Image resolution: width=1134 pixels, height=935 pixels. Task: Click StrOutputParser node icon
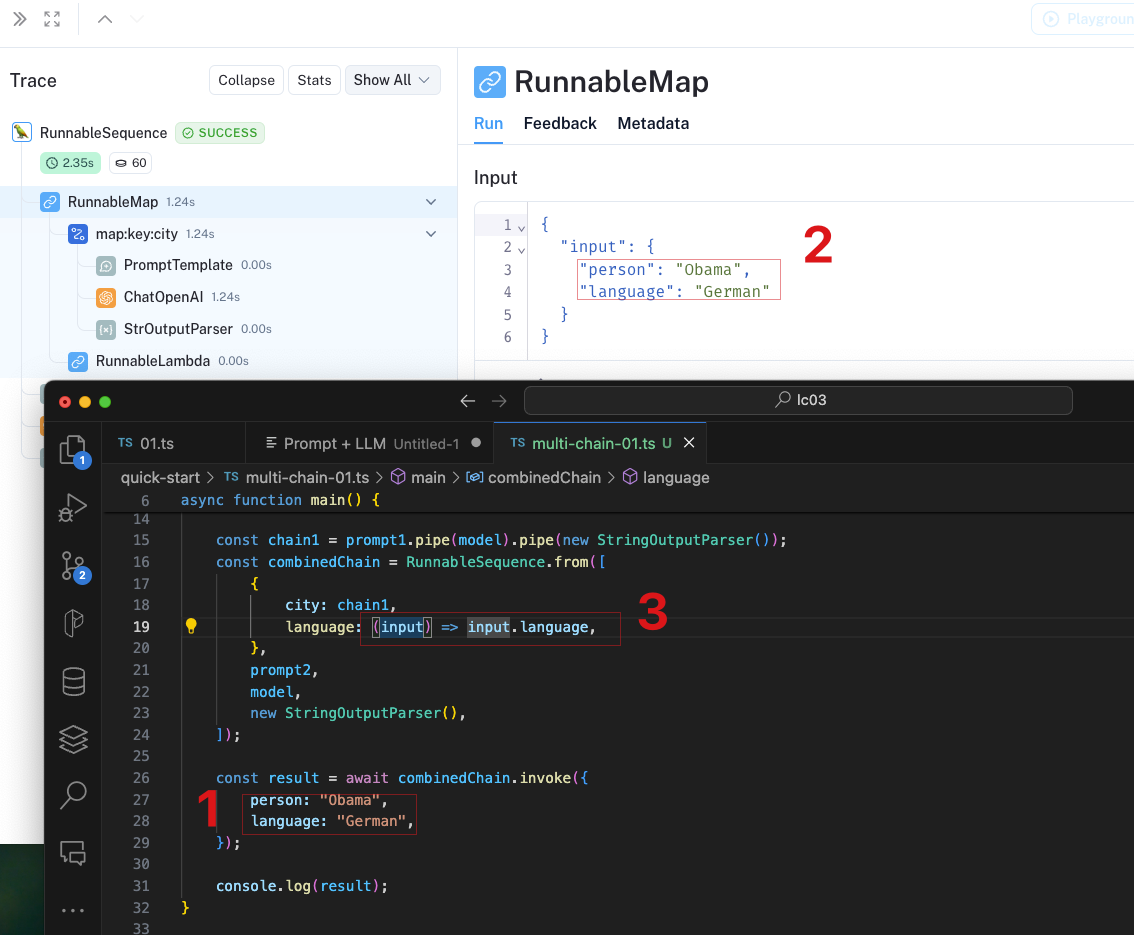coord(106,330)
